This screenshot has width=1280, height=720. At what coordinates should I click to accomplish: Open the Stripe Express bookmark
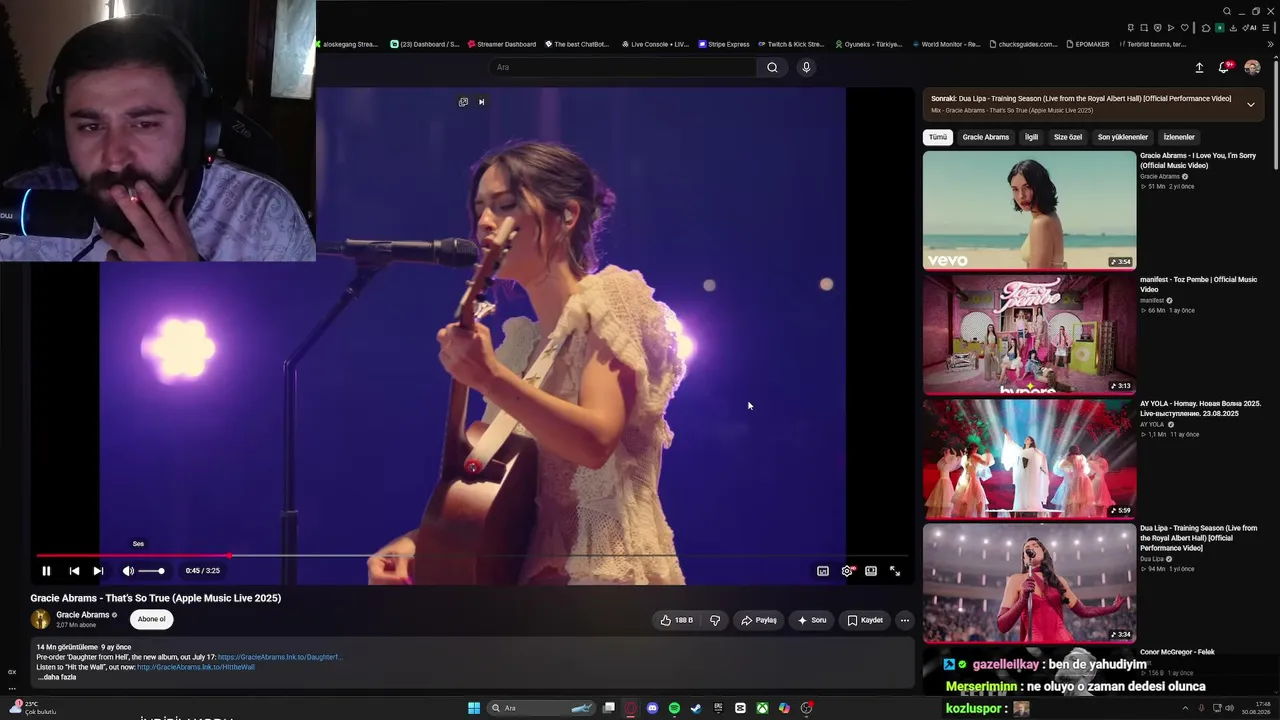click(x=724, y=44)
